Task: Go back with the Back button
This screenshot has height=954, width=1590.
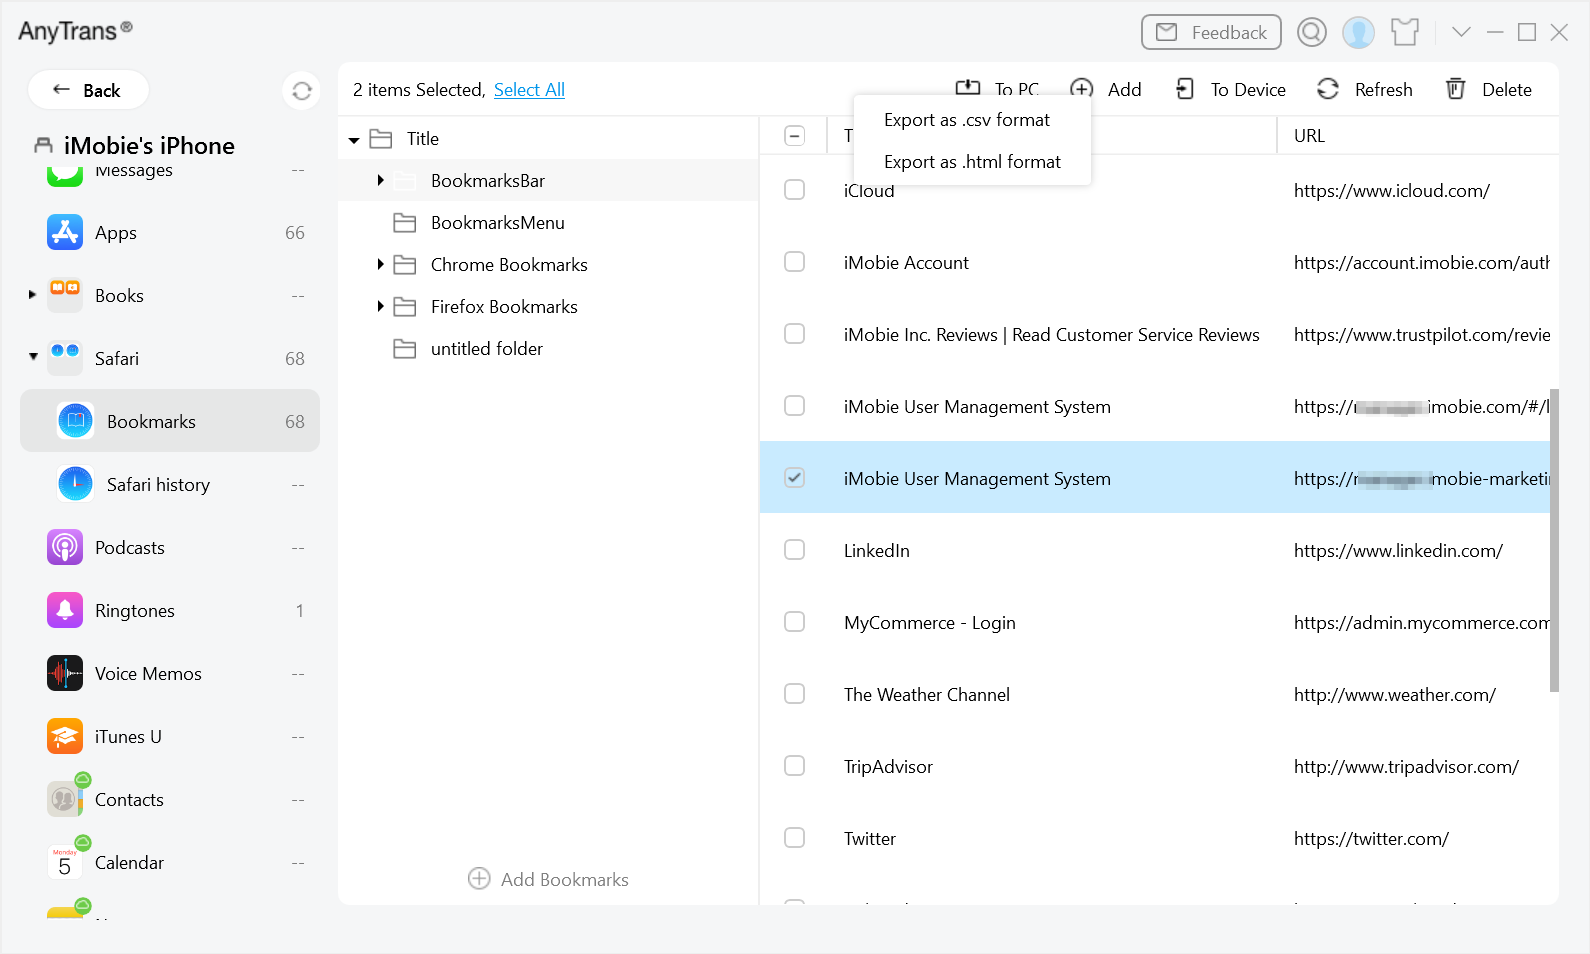Action: pos(88,90)
